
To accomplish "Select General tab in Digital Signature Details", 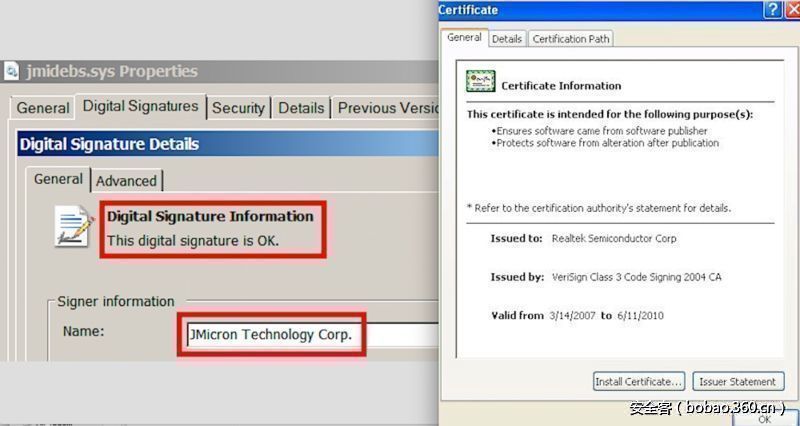I will [58, 179].
